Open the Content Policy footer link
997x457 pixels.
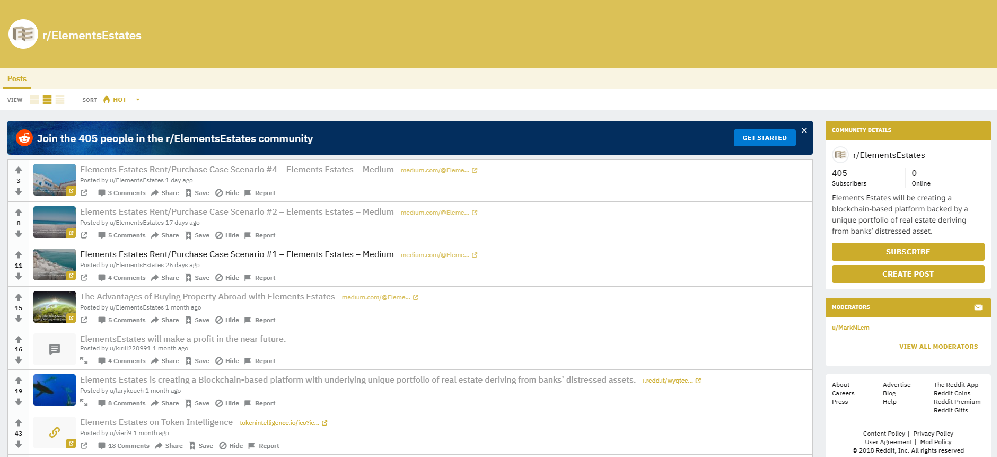pyautogui.click(x=884, y=433)
